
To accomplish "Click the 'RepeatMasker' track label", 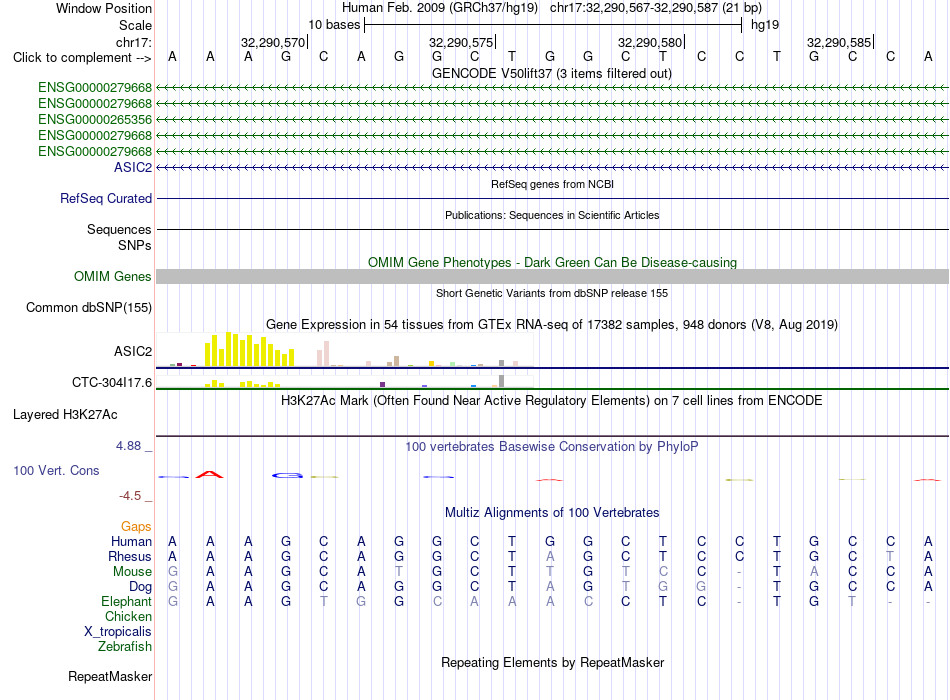I will pyautogui.click(x=110, y=676).
